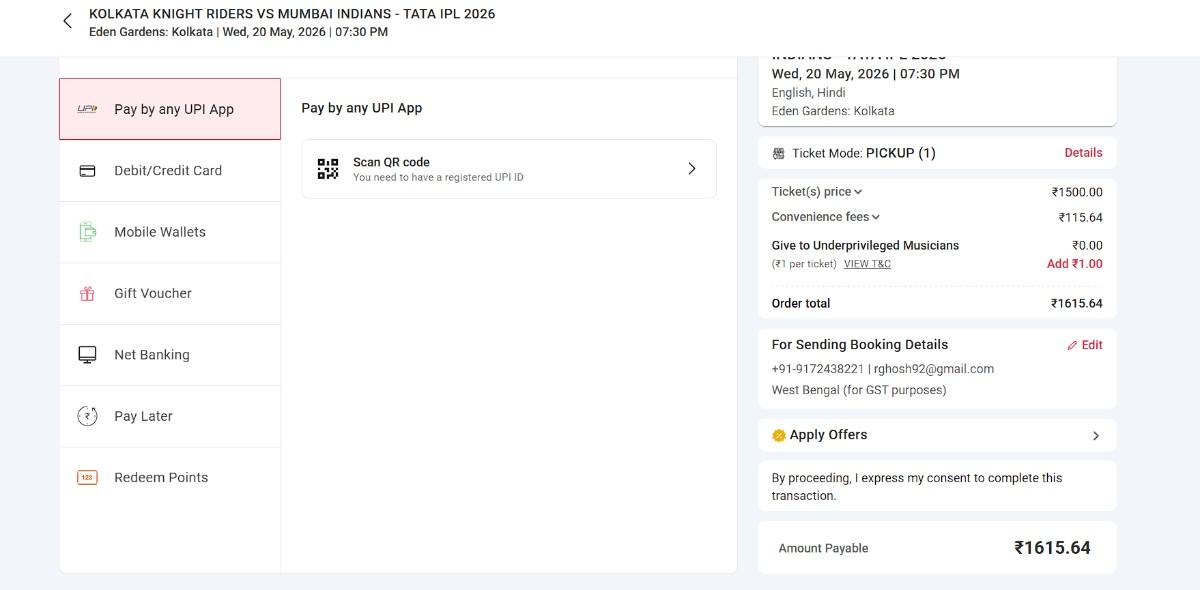Open Scan QR code chevron arrow
Viewport: 1200px width, 590px height.
pos(692,169)
